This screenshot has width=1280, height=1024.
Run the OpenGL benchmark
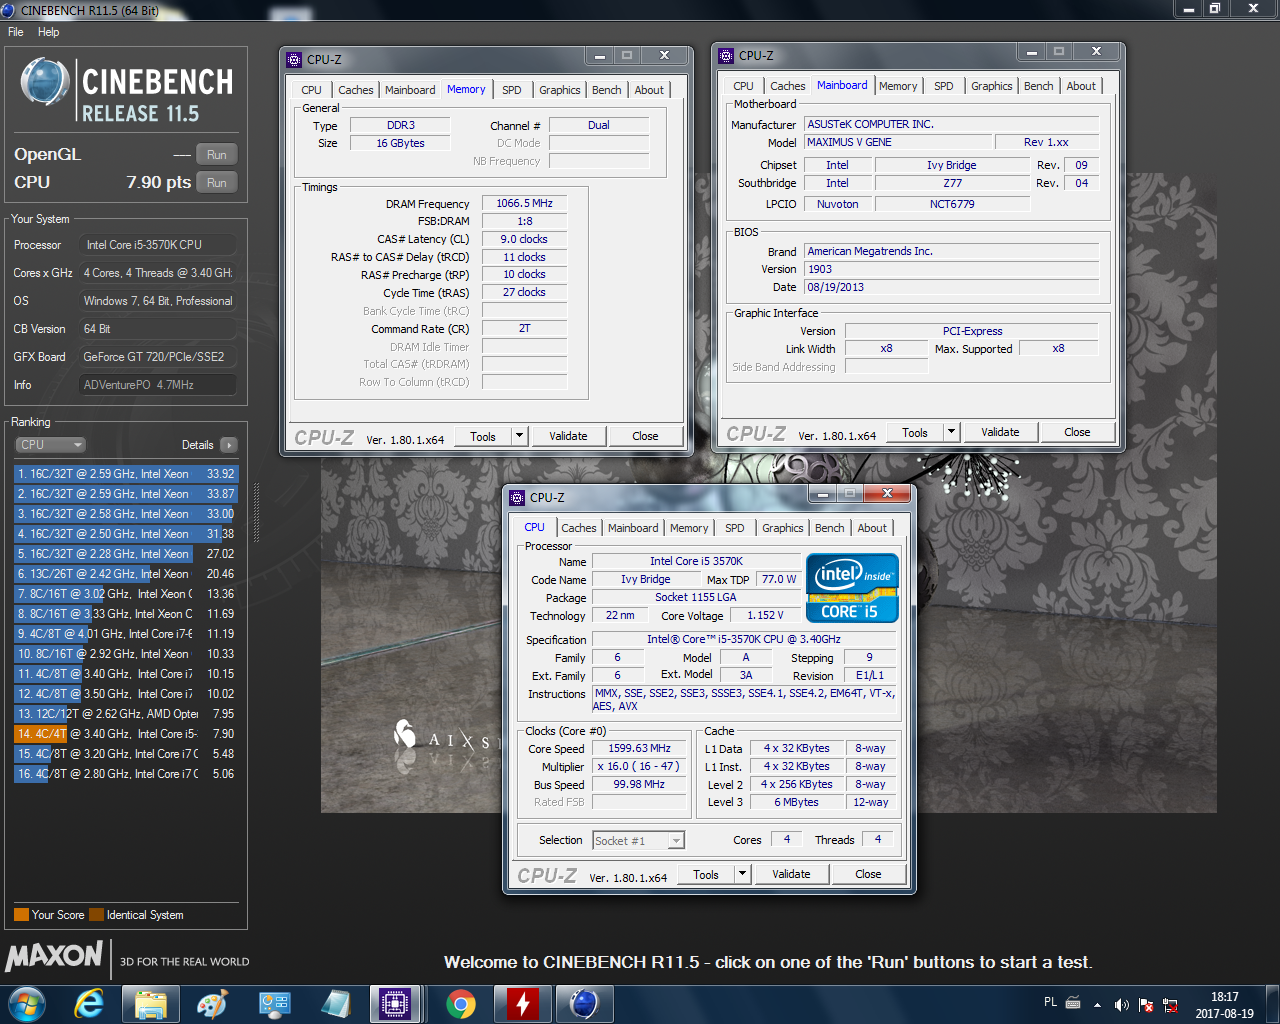[217, 155]
